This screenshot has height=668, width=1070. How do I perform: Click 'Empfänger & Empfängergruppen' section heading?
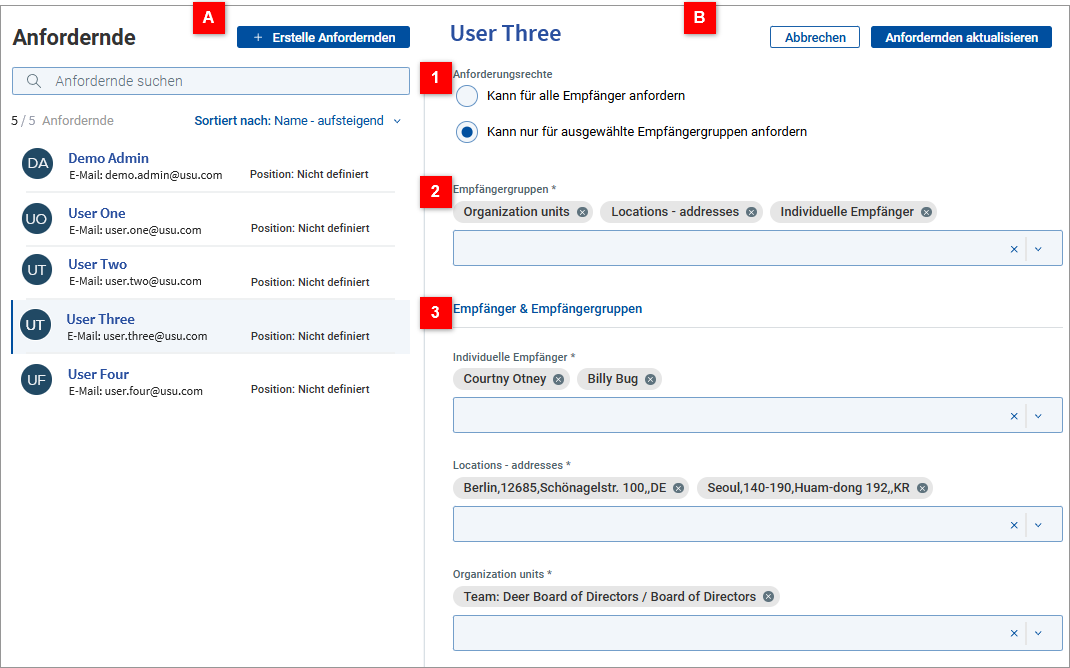[547, 309]
